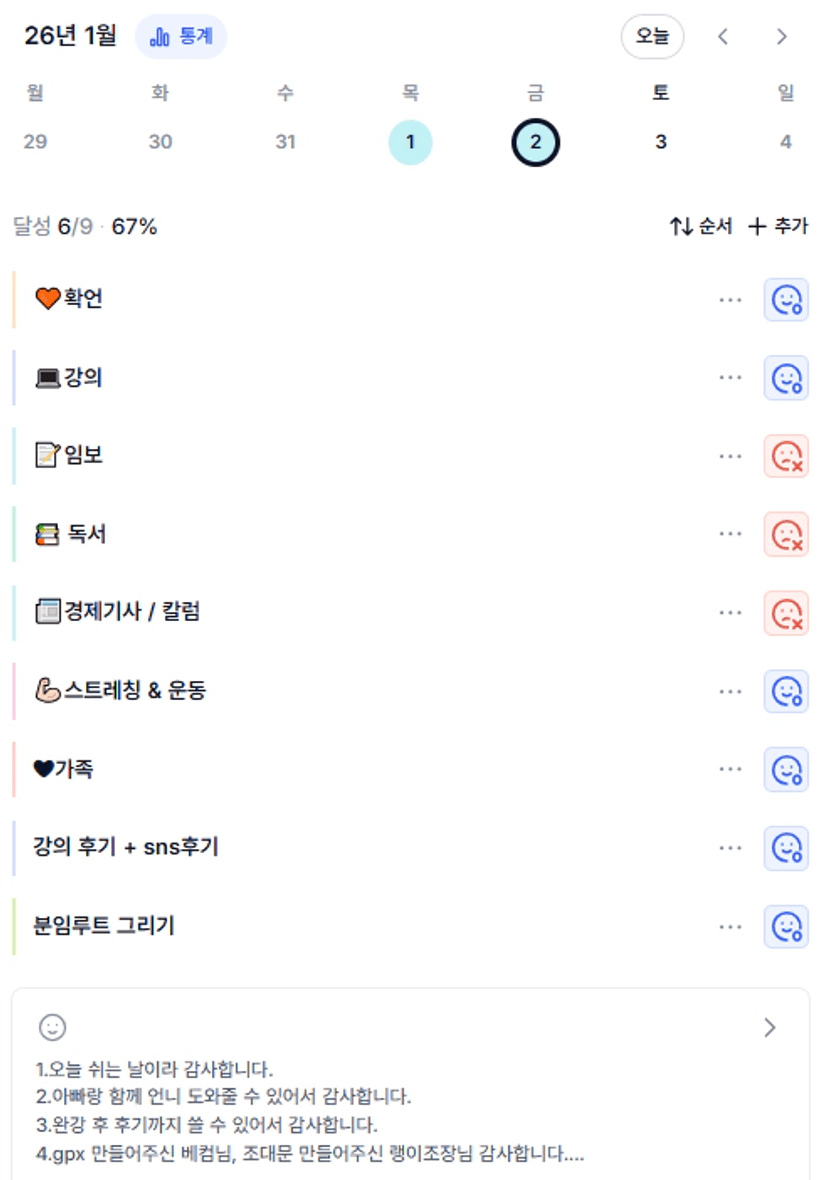Click the smiley mood icon in journal card
The image size is (827, 1180).
[52, 1026]
